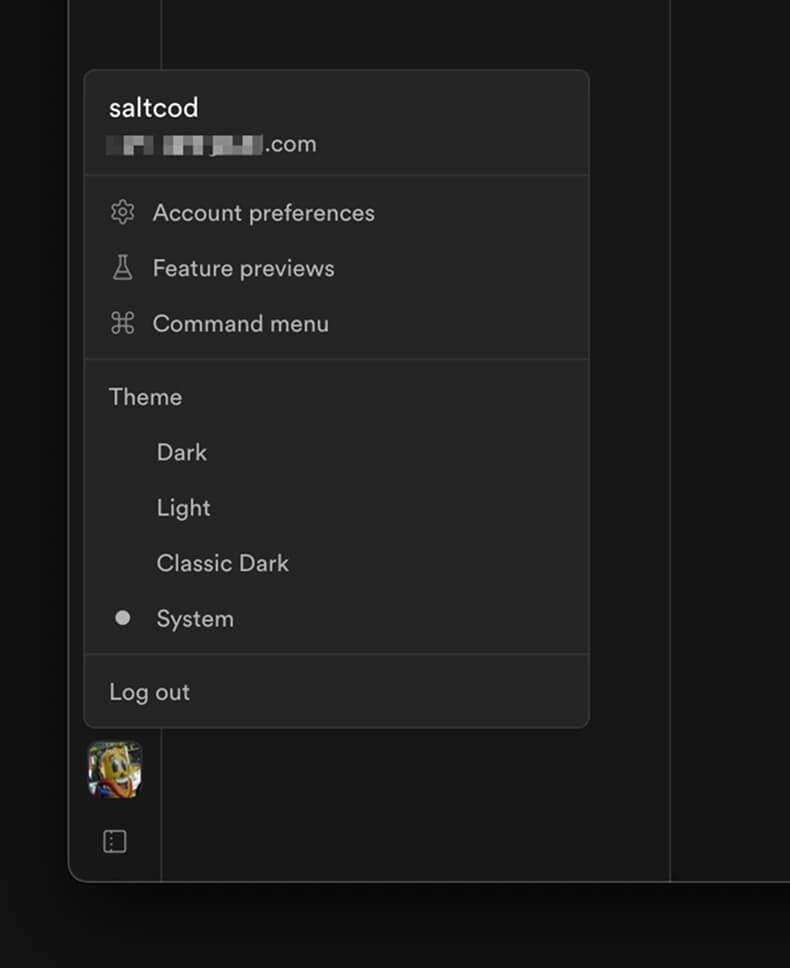The image size is (790, 968).
Task: Open Account preferences
Action: pos(336,213)
